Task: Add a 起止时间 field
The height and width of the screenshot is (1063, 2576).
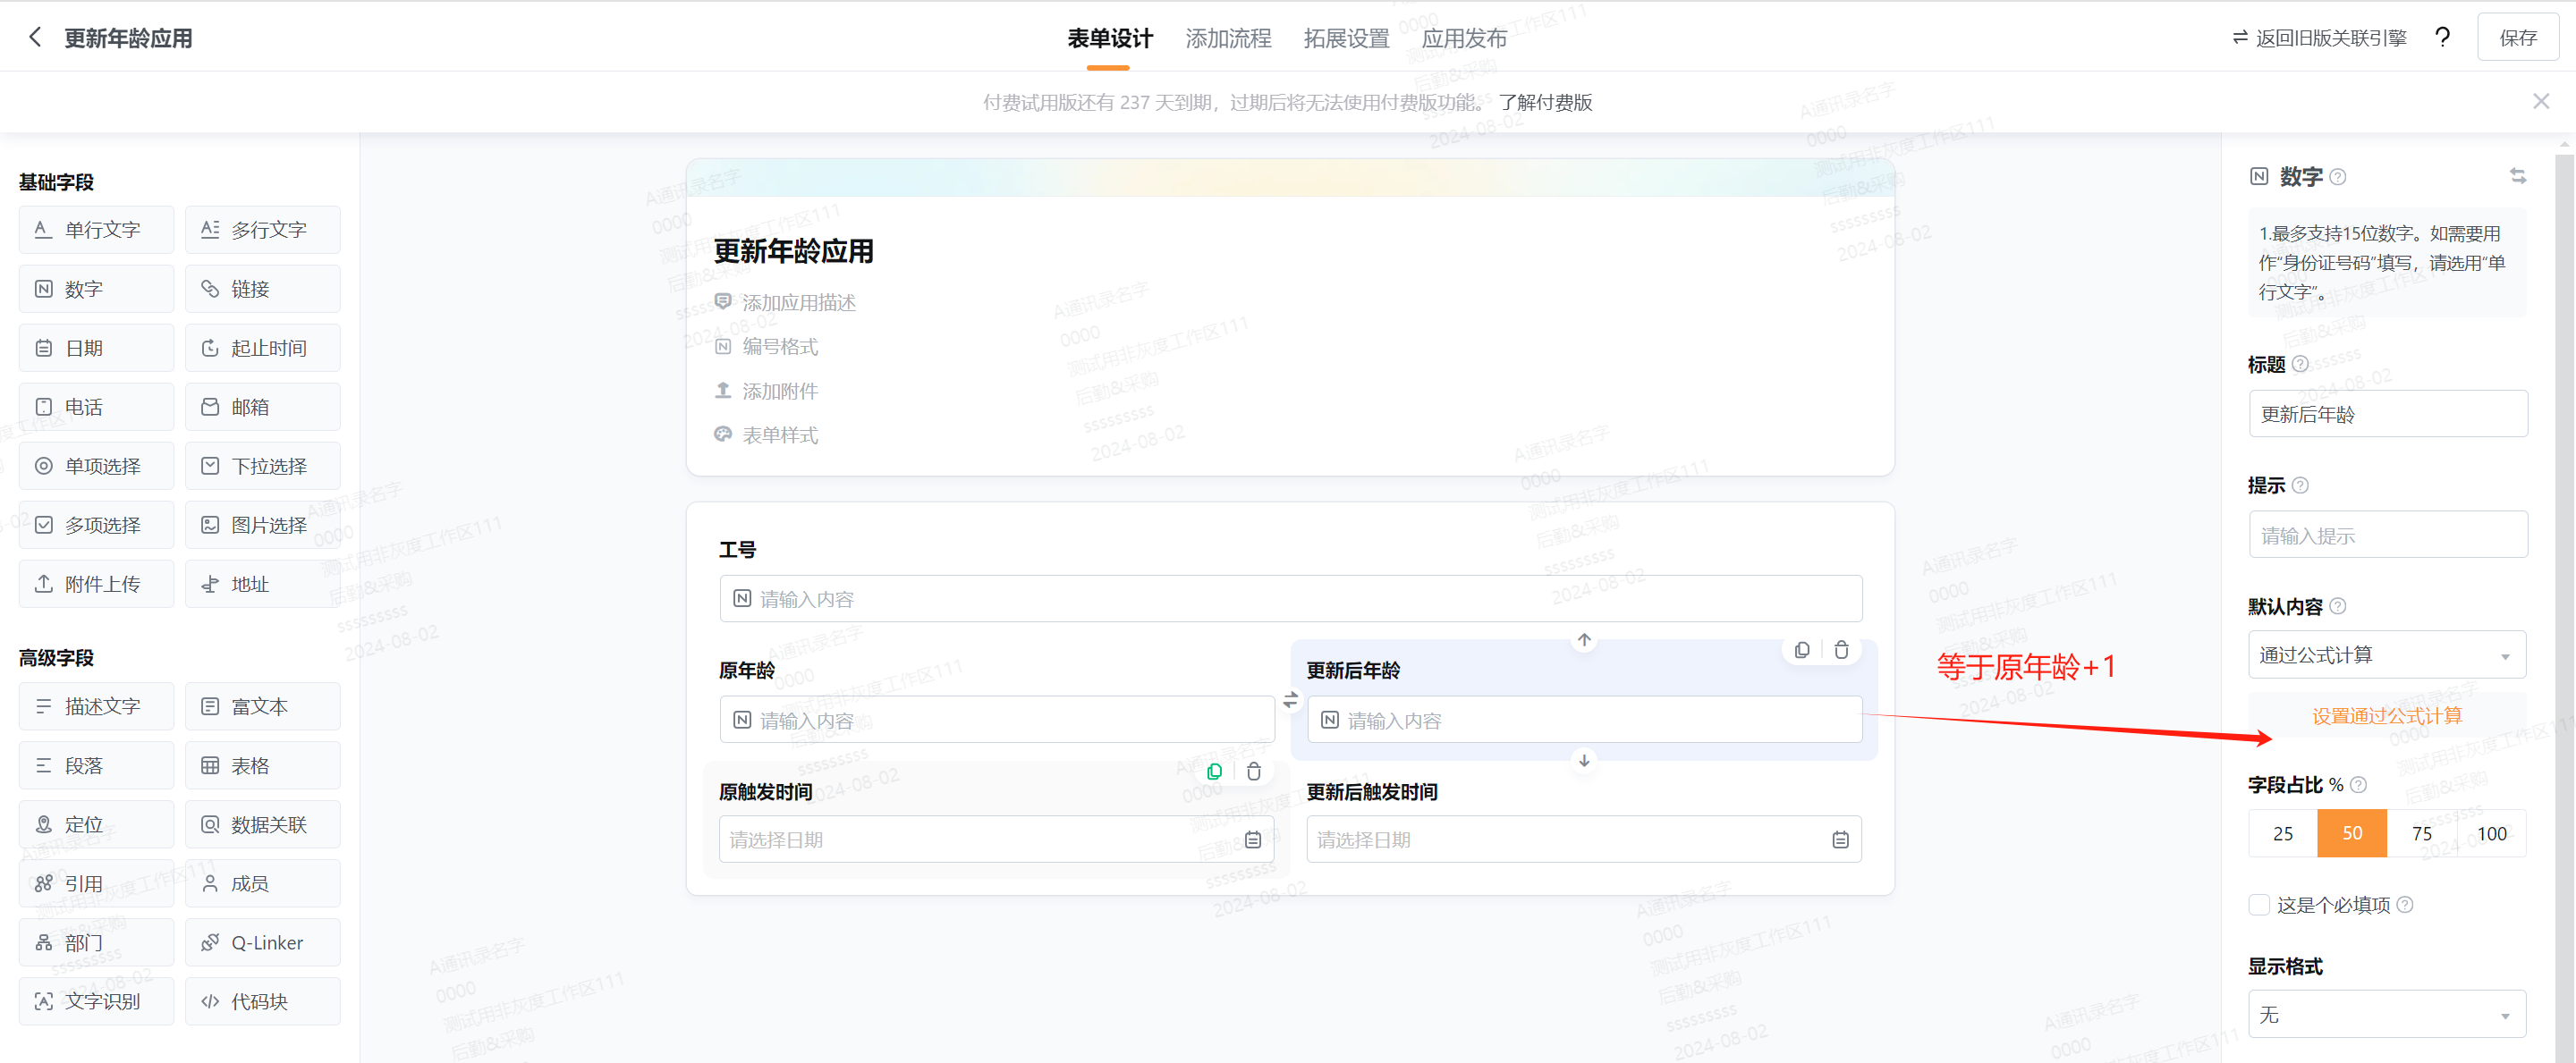Action: [x=263, y=348]
